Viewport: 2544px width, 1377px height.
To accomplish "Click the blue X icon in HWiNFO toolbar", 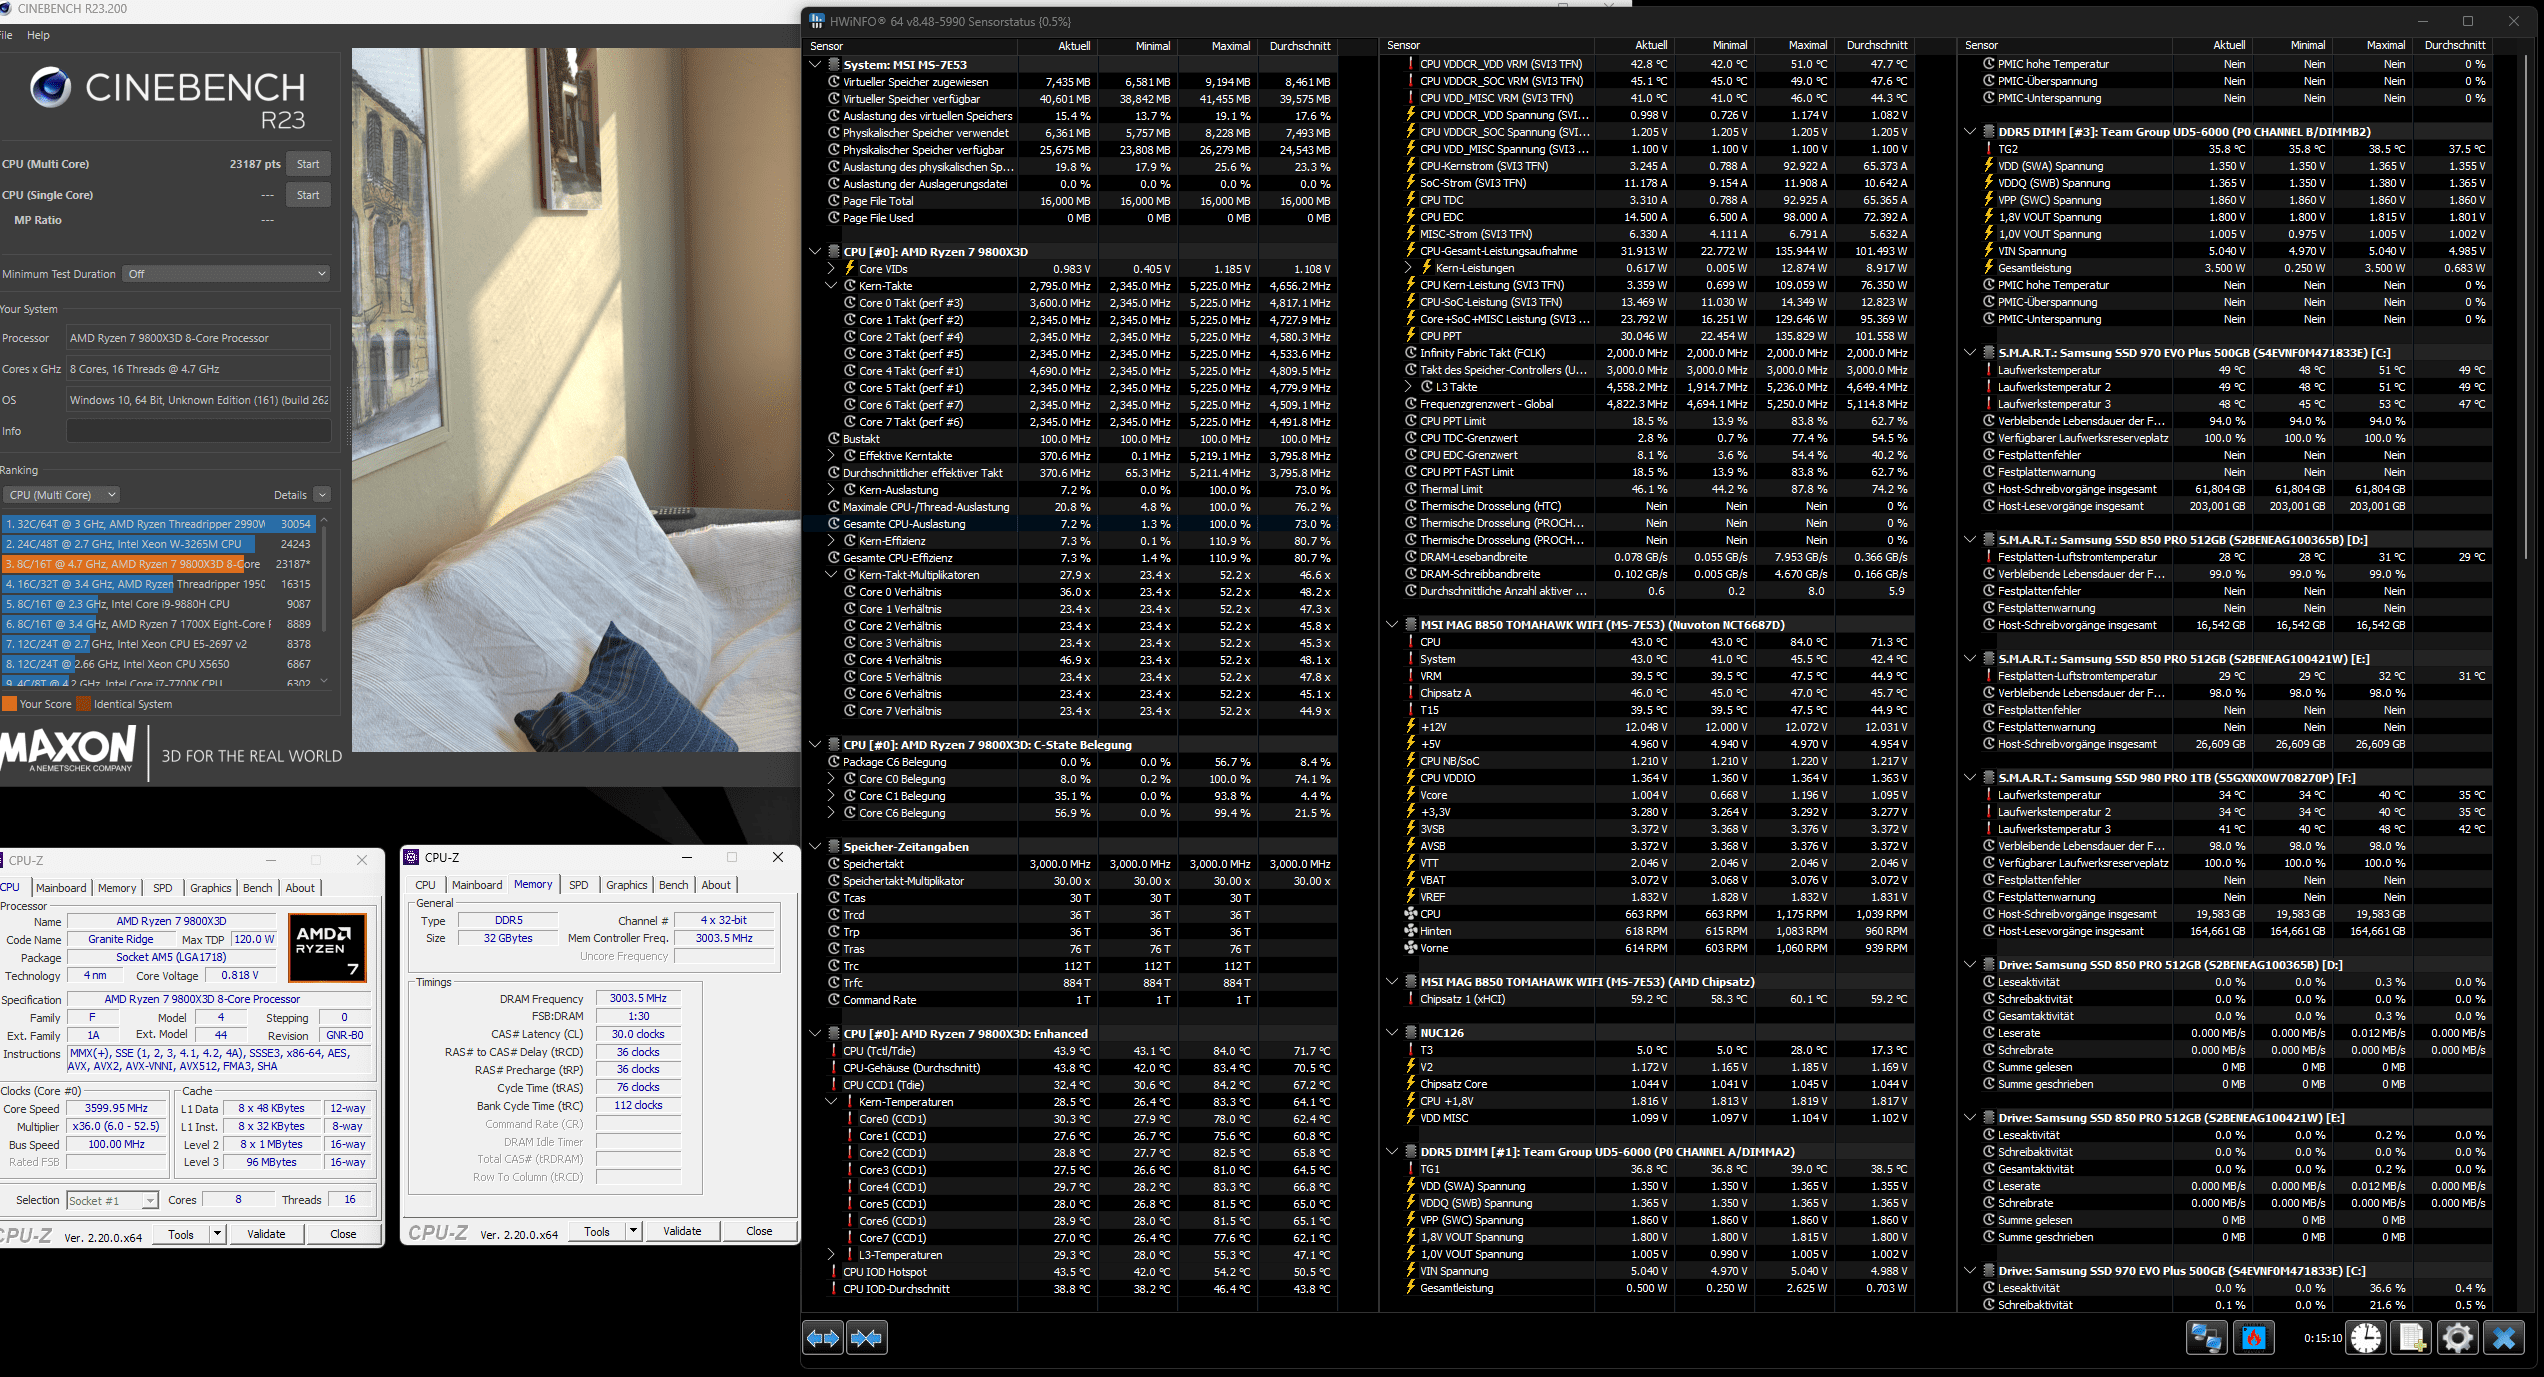I will pyautogui.click(x=2504, y=1338).
